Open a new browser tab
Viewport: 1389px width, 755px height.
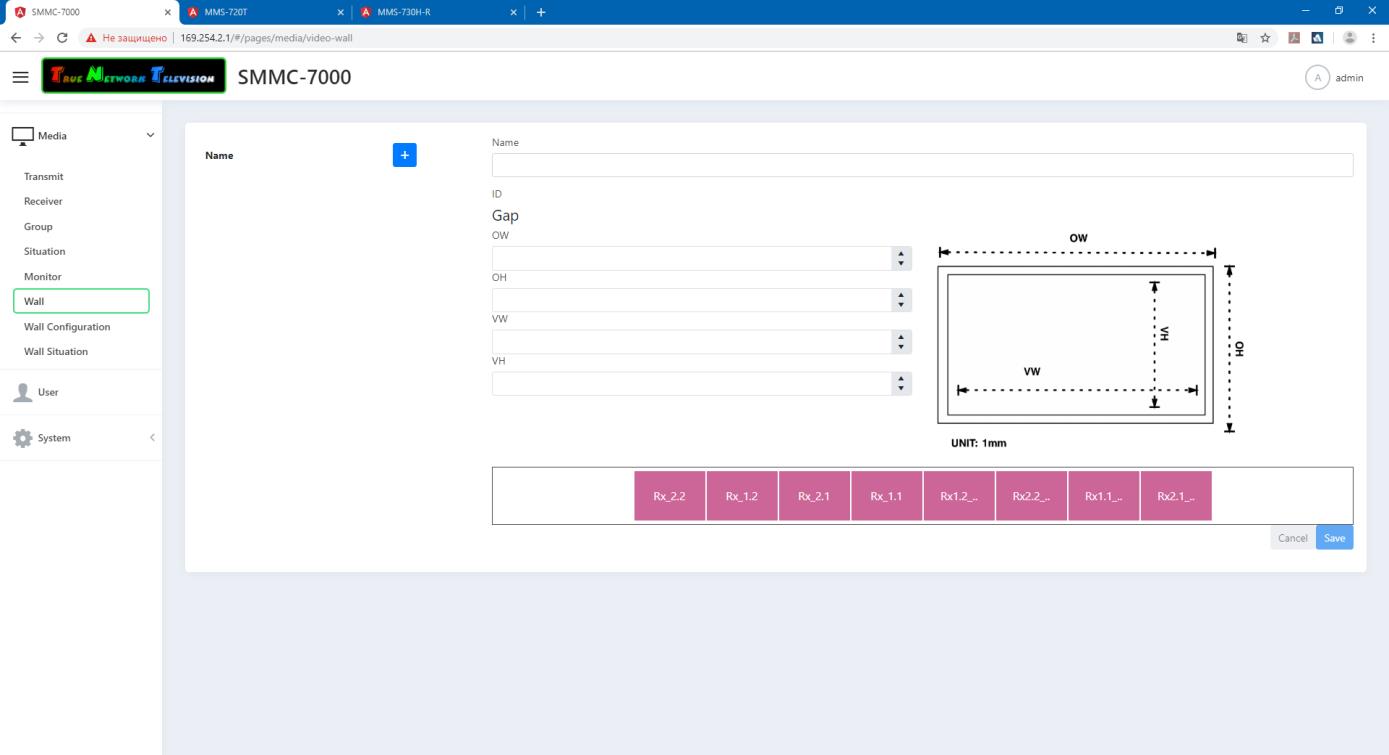pos(542,12)
